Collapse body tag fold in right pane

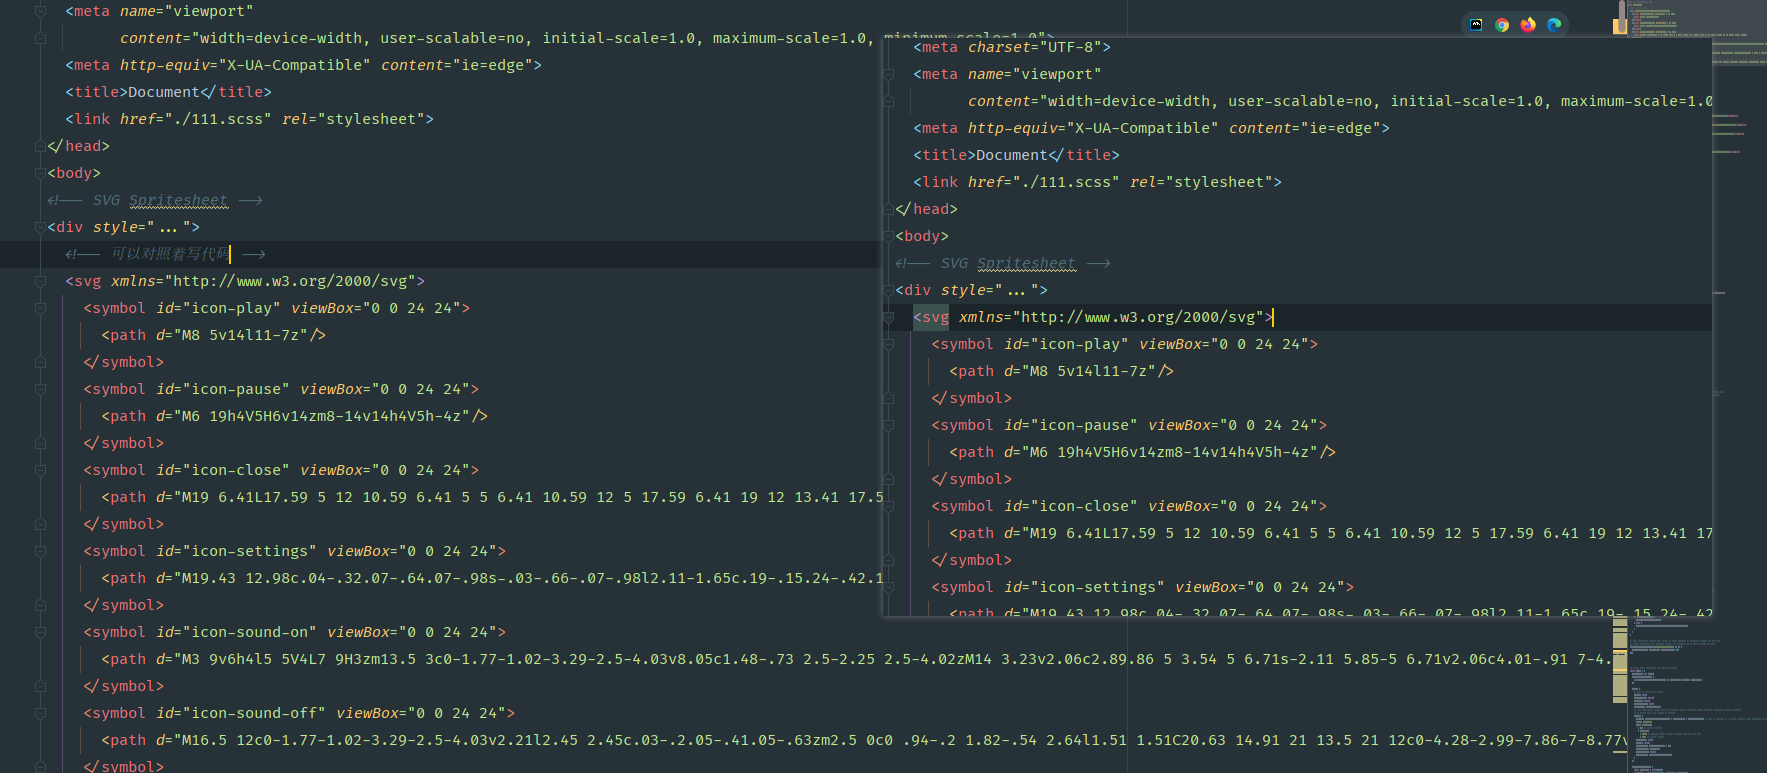[888, 236]
